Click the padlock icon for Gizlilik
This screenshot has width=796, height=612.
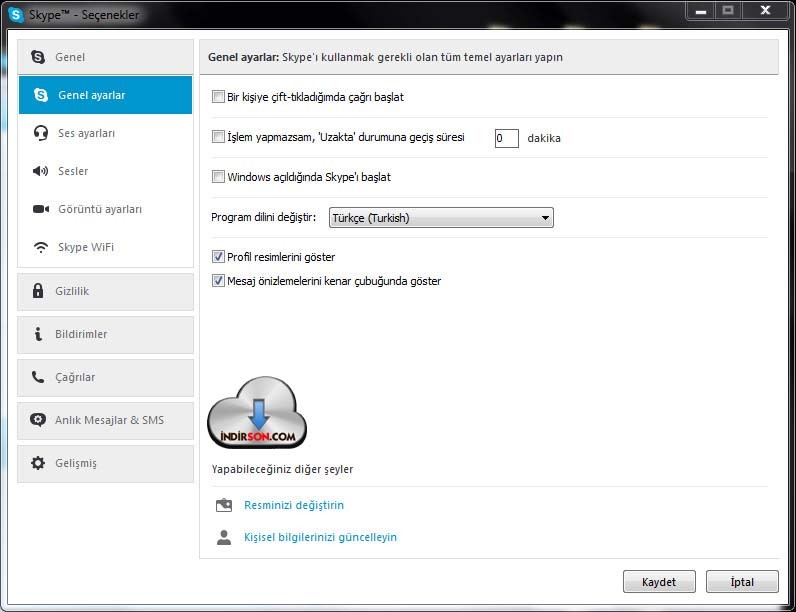(x=38, y=291)
